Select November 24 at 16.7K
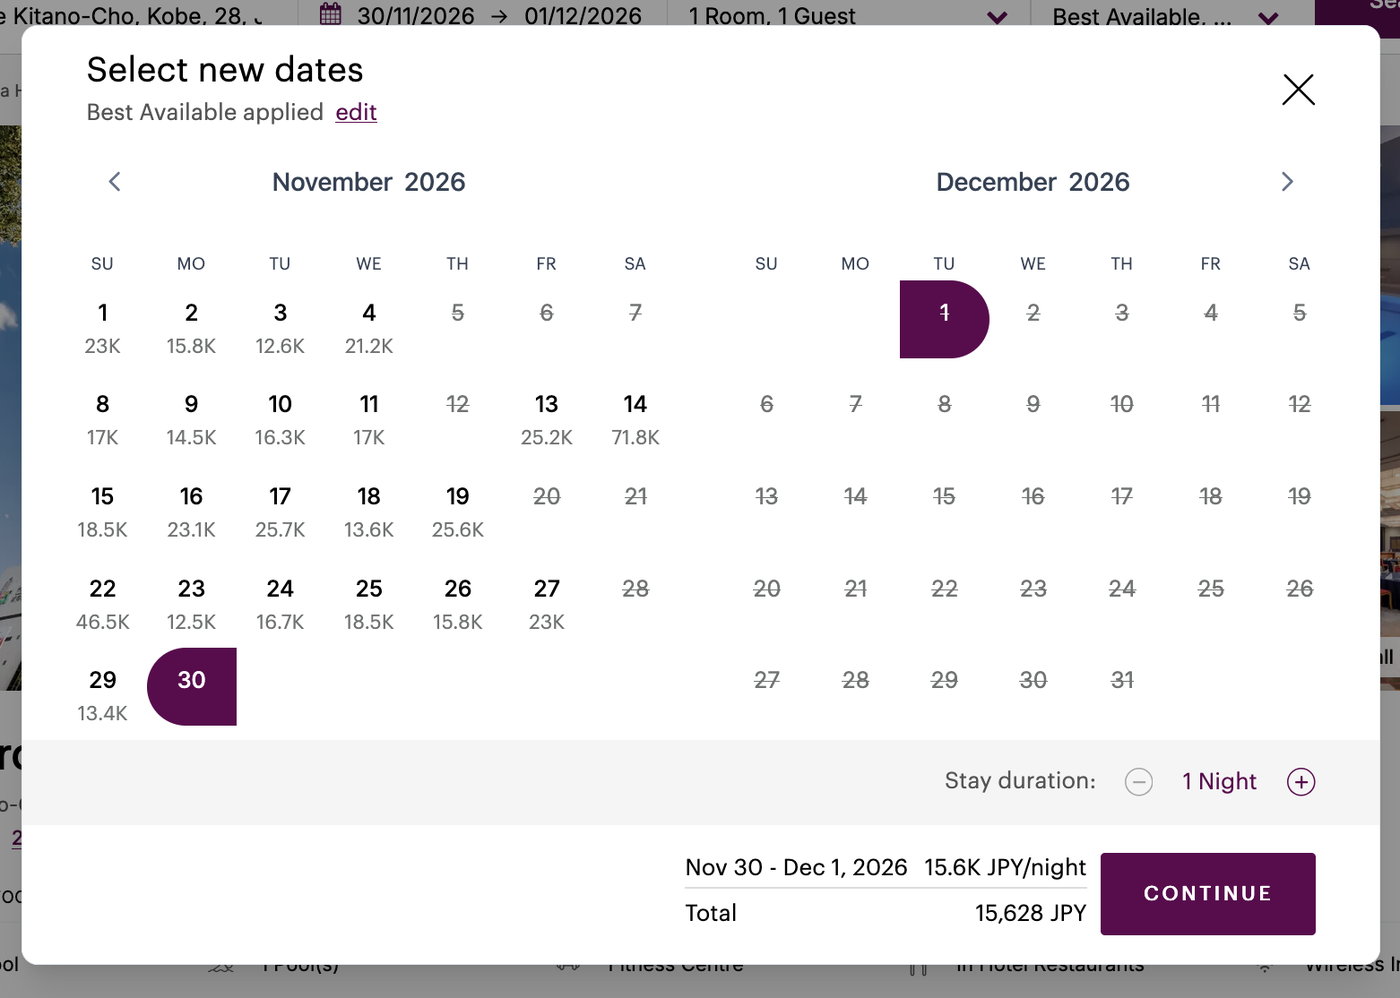The image size is (1400, 998). click(280, 604)
